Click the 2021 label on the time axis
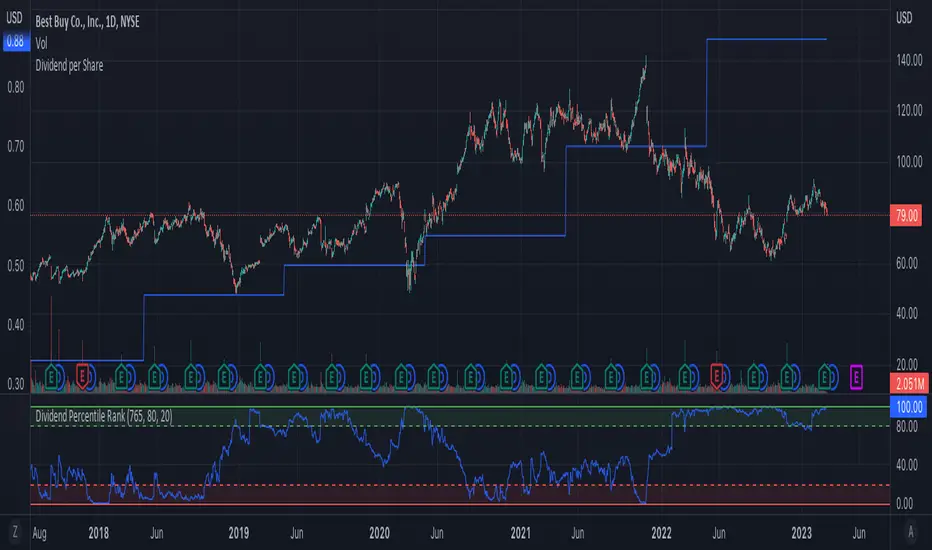Screen dimensions: 932x550 (521, 533)
